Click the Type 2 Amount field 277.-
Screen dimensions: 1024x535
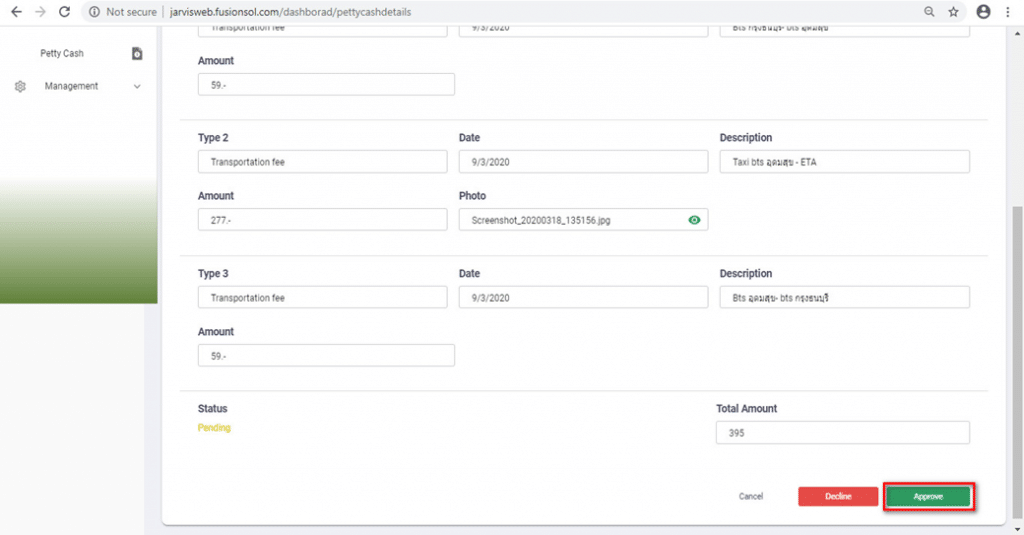[x=322, y=220]
